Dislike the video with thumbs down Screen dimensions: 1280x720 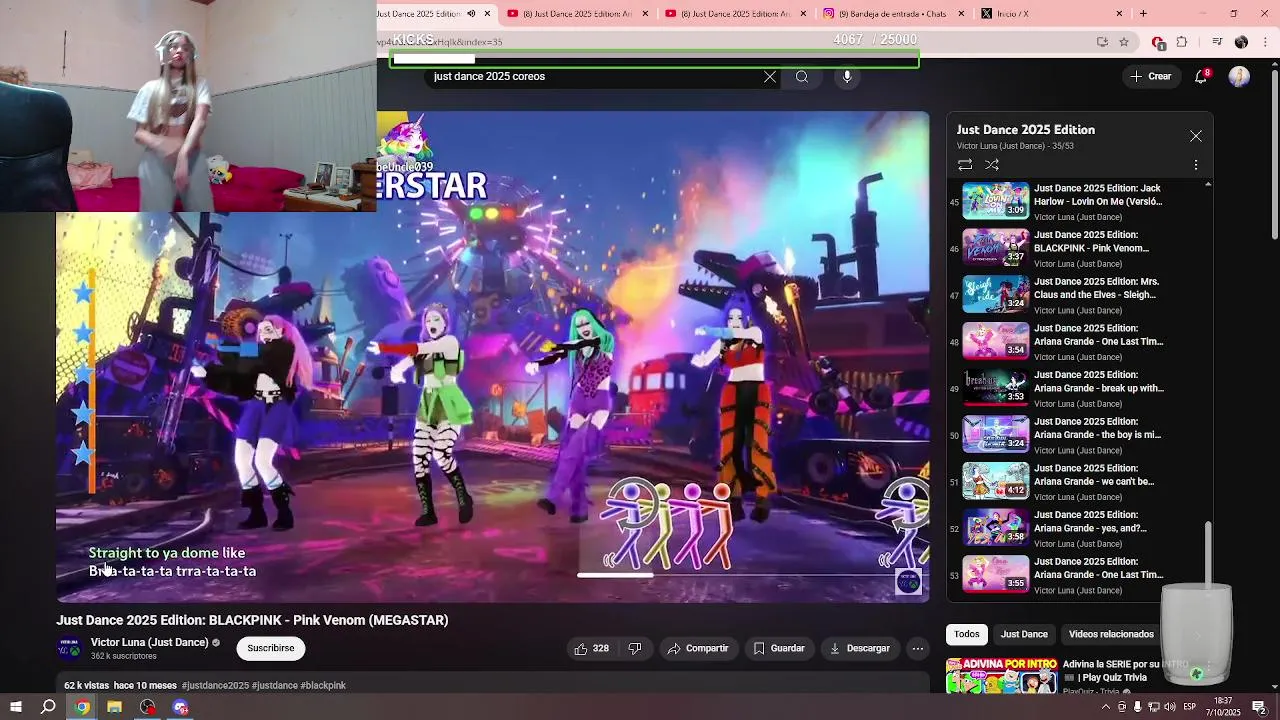pos(635,648)
